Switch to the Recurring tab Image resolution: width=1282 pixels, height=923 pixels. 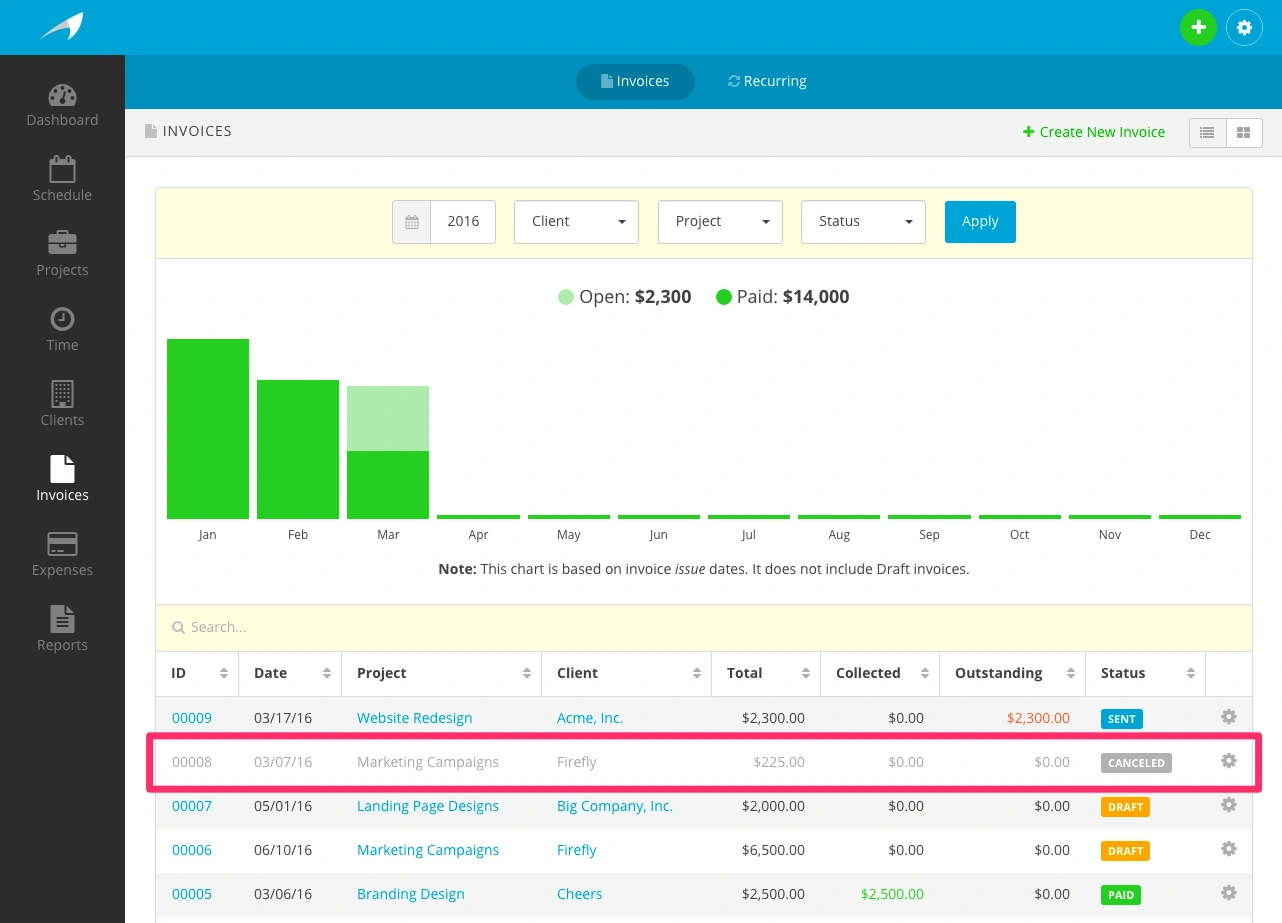[x=767, y=81]
